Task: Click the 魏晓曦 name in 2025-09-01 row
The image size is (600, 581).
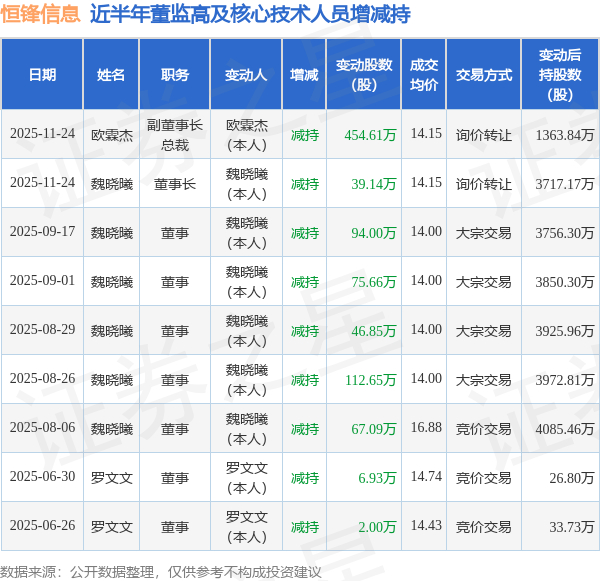Action: point(112,282)
